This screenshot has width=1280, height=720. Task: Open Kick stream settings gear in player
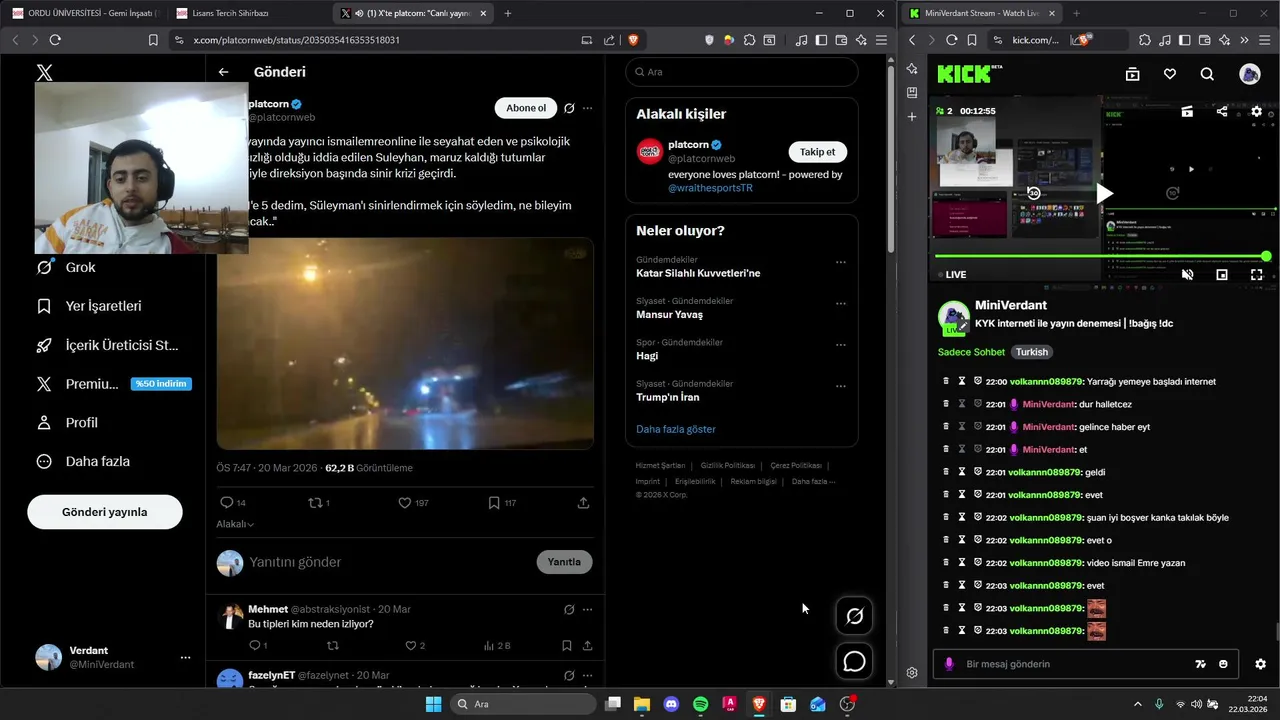point(1257,111)
